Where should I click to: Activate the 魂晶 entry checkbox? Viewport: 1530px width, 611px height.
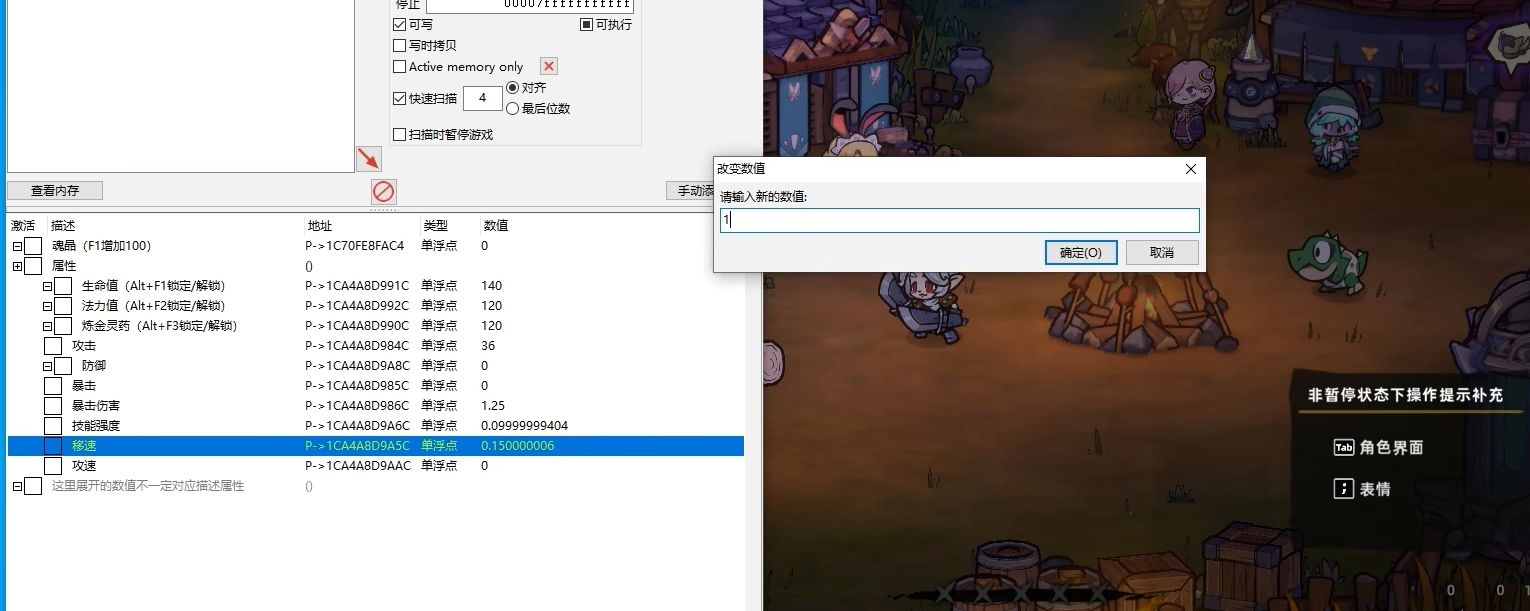pyautogui.click(x=33, y=246)
